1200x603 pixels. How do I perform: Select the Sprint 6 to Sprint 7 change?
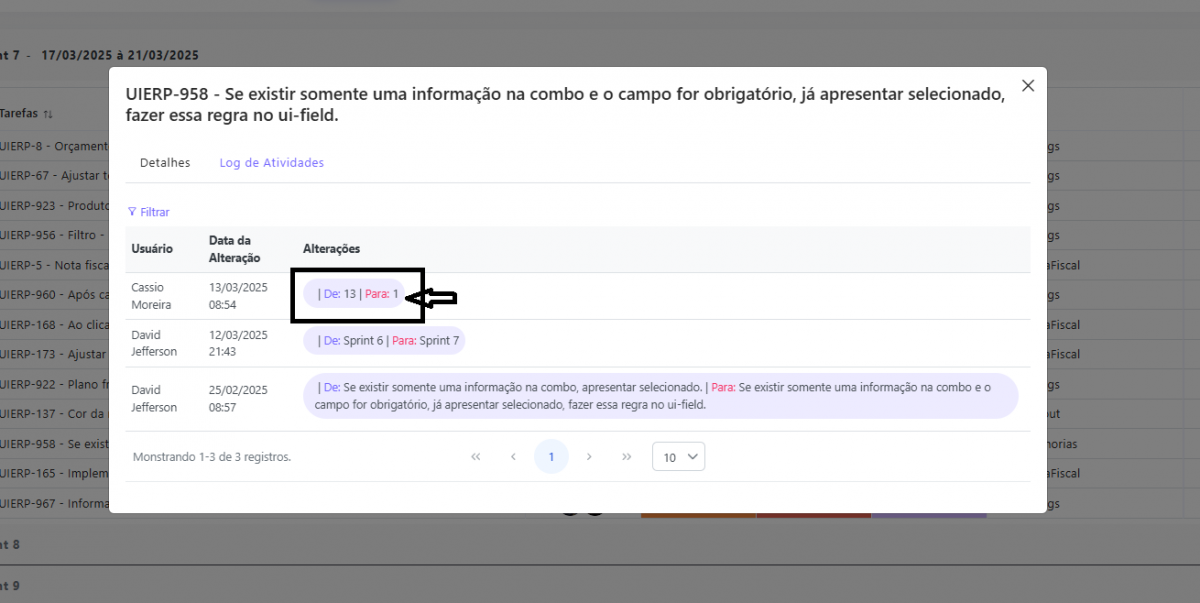[385, 340]
